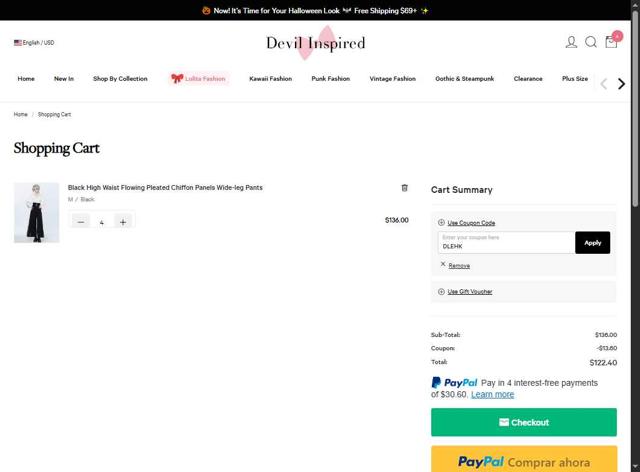Image resolution: width=640 pixels, height=472 pixels.
Task: Click the Shopping Cart breadcrumb text
Action: tap(54, 114)
